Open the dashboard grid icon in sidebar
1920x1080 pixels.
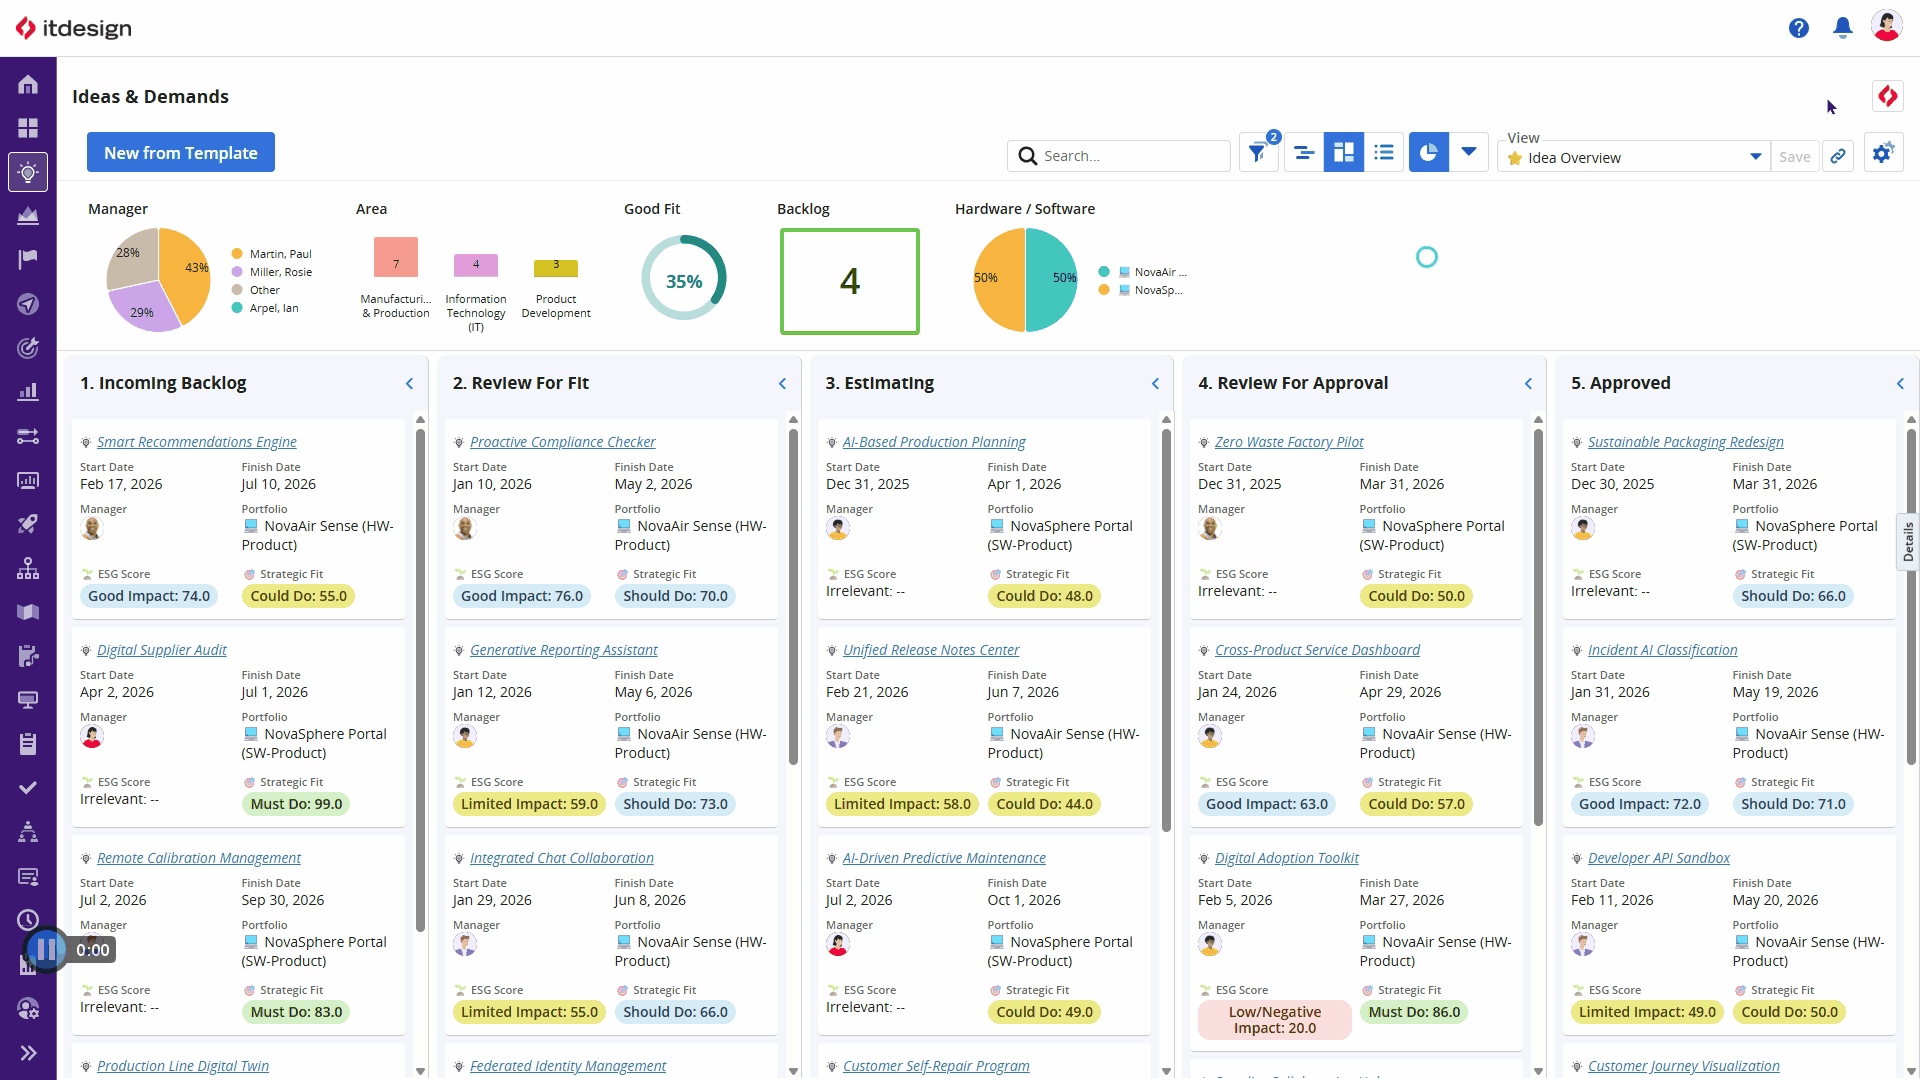coord(28,128)
